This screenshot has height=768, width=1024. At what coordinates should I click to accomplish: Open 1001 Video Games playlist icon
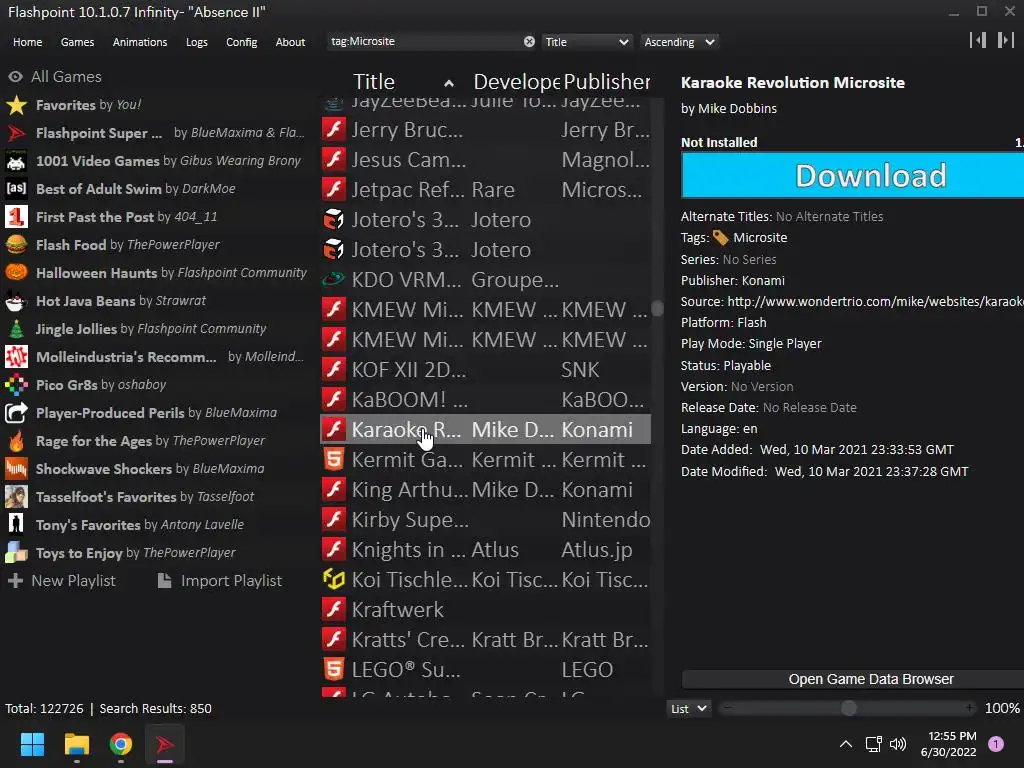[16, 161]
